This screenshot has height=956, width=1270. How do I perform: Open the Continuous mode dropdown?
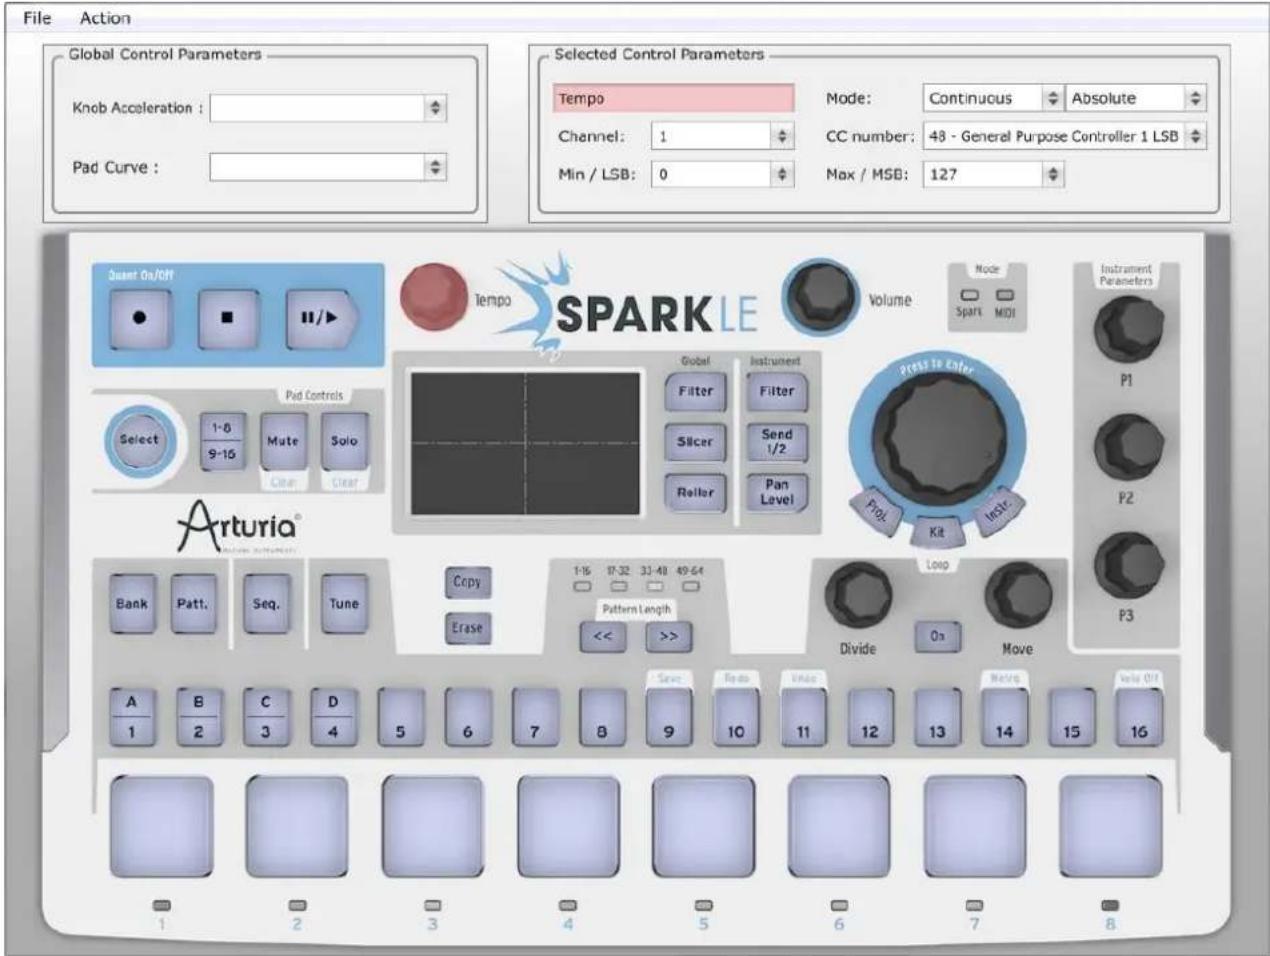click(x=993, y=98)
